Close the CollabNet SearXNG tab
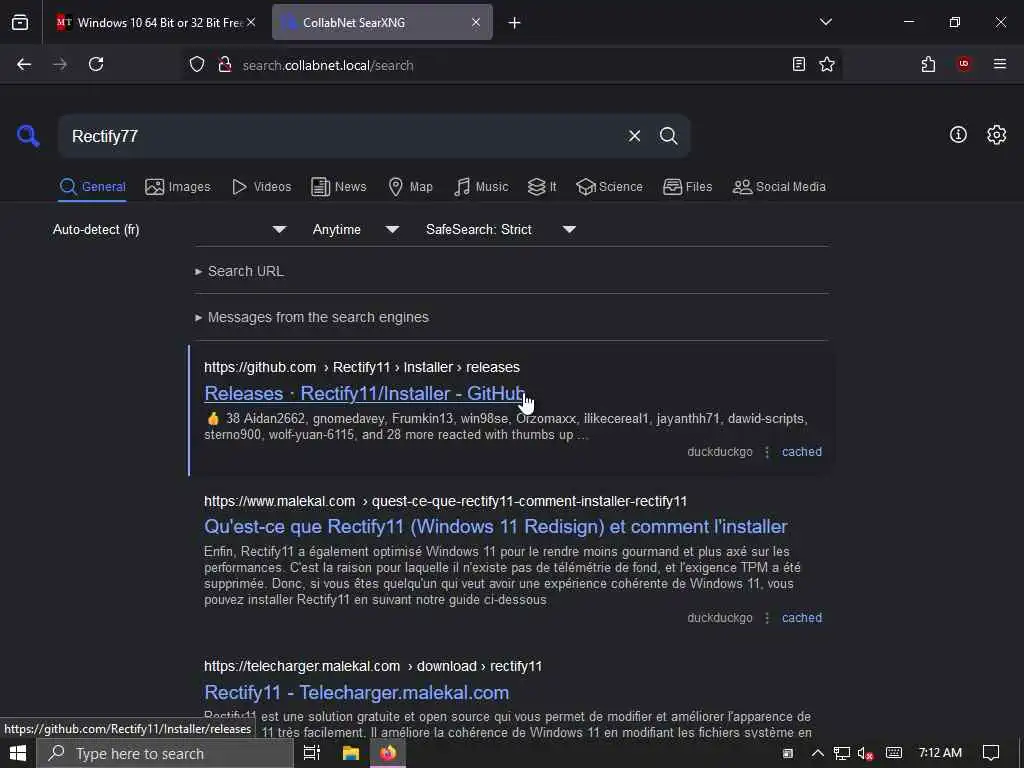1024x768 pixels. (x=476, y=22)
